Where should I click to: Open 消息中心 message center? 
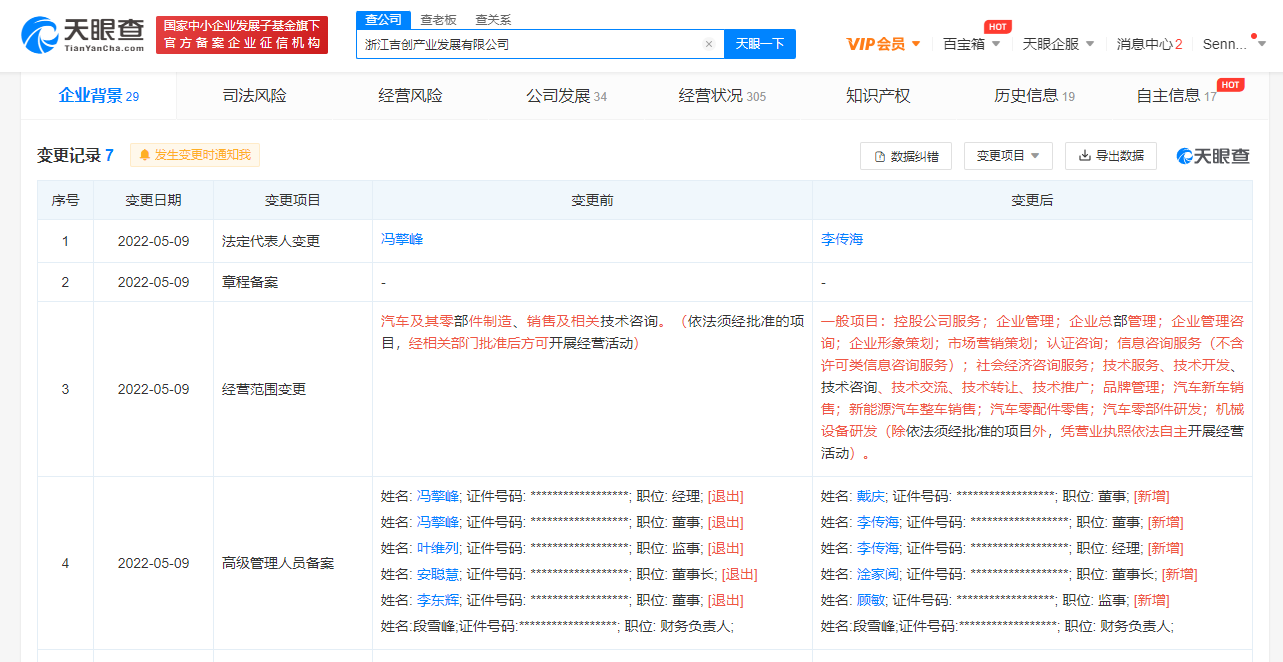tap(1149, 44)
